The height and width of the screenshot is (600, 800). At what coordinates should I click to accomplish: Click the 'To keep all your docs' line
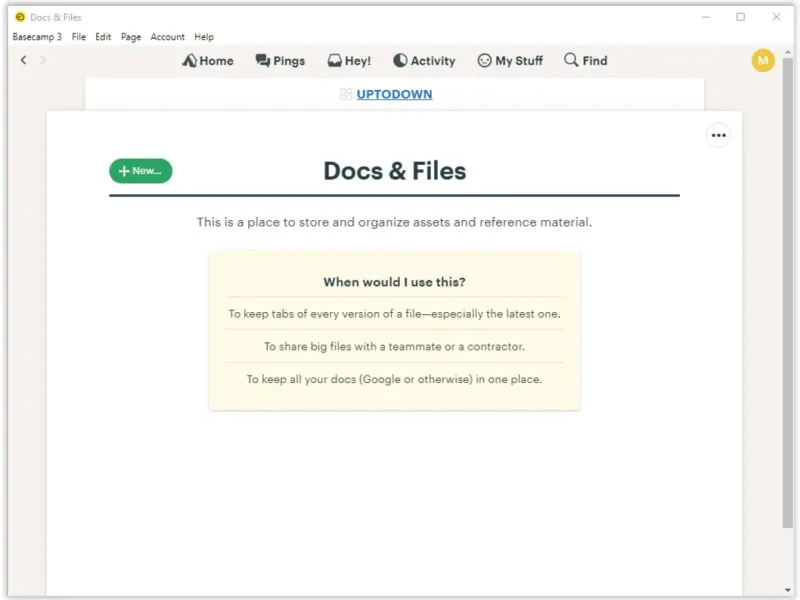point(394,379)
